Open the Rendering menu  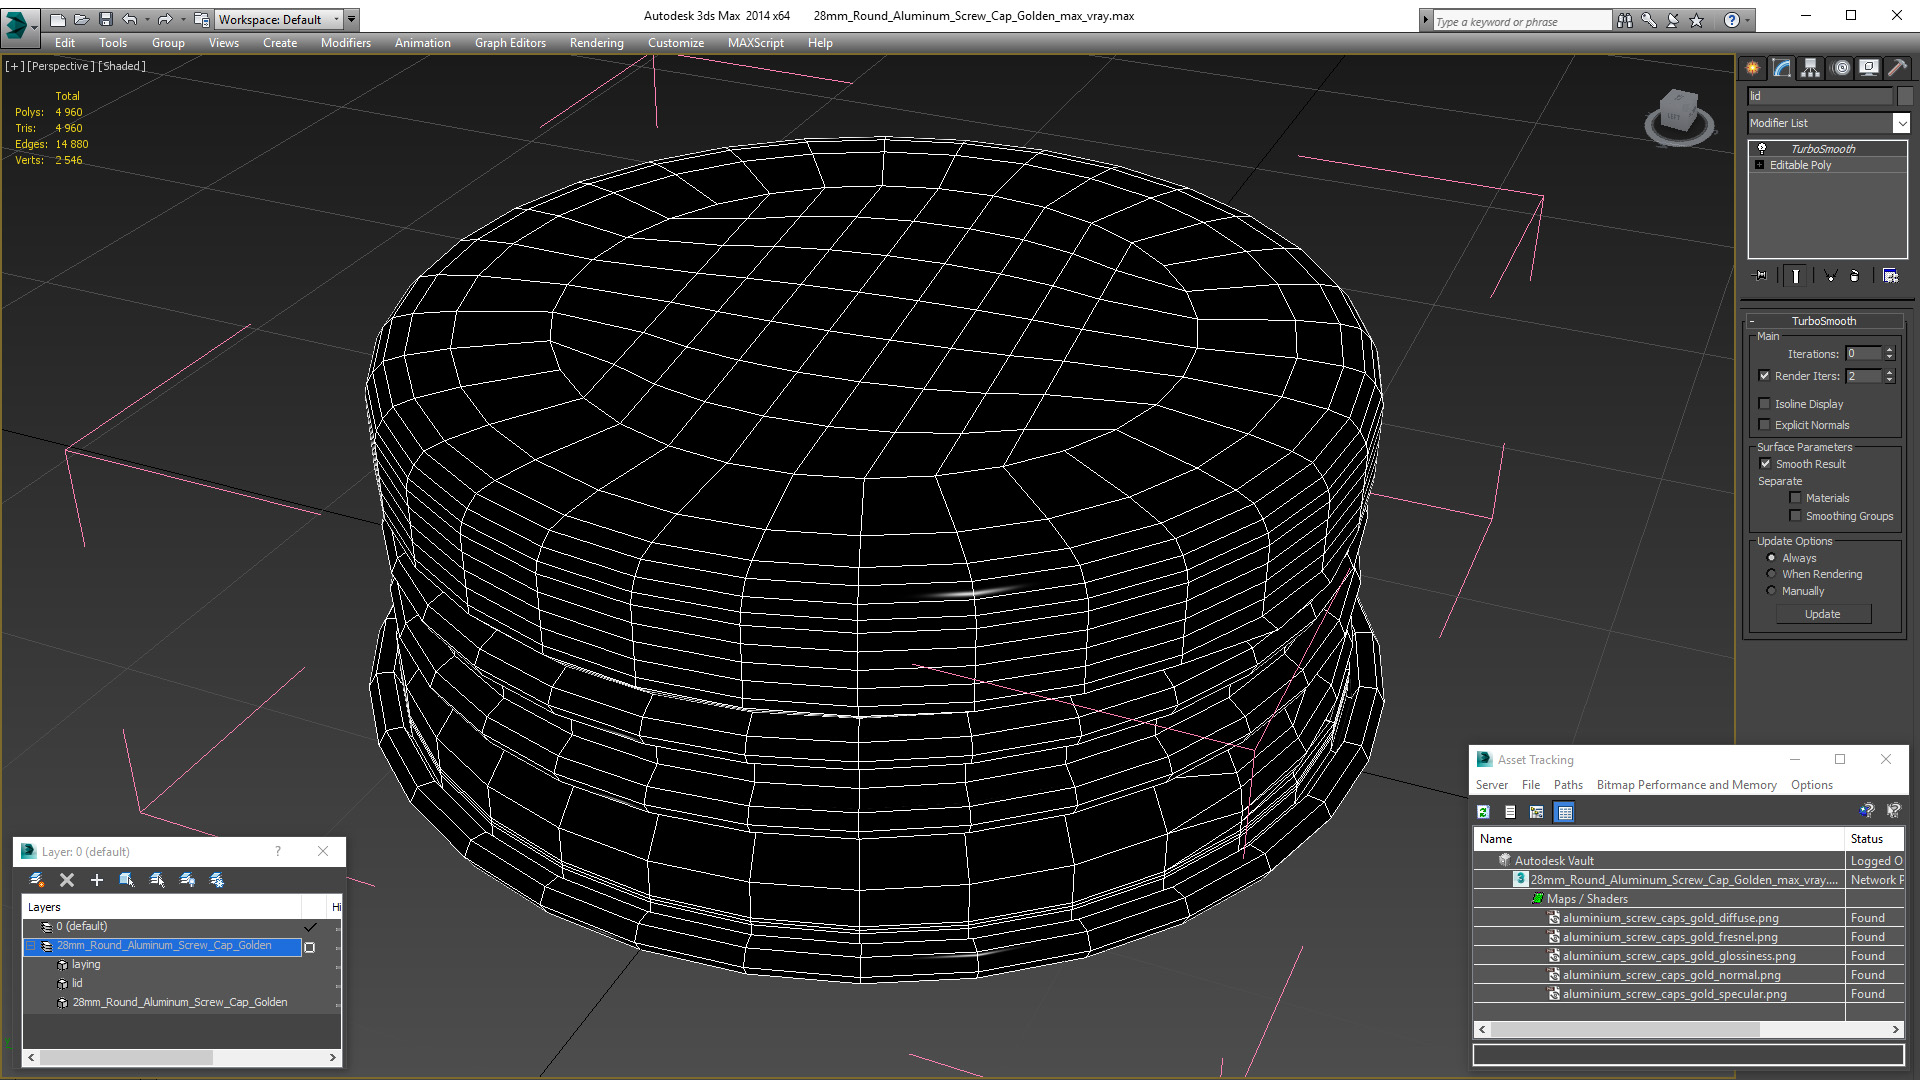pyautogui.click(x=596, y=43)
